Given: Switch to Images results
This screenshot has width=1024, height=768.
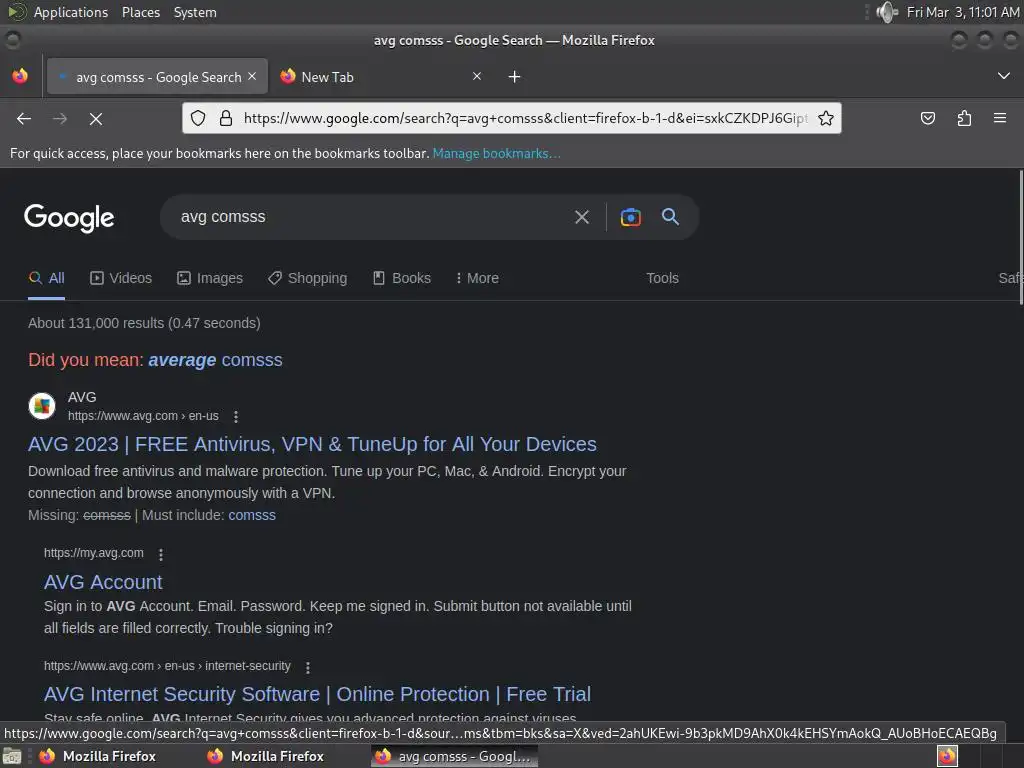Looking at the screenshot, I should pos(210,278).
